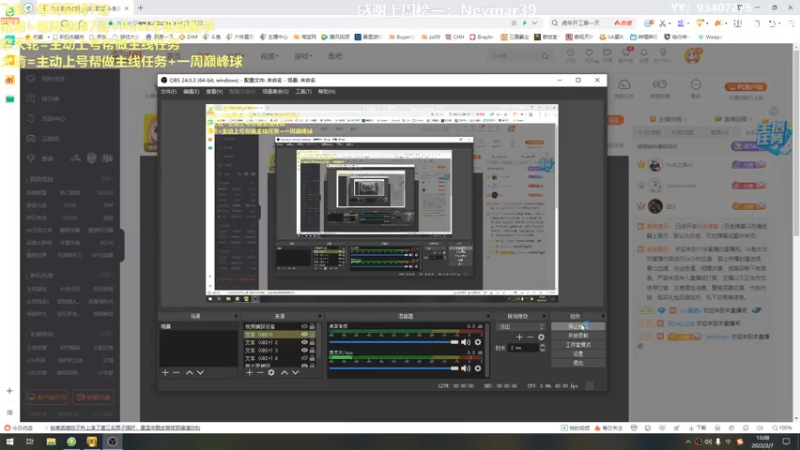
Task: Move scene down in Scenes dock
Action: click(201, 372)
